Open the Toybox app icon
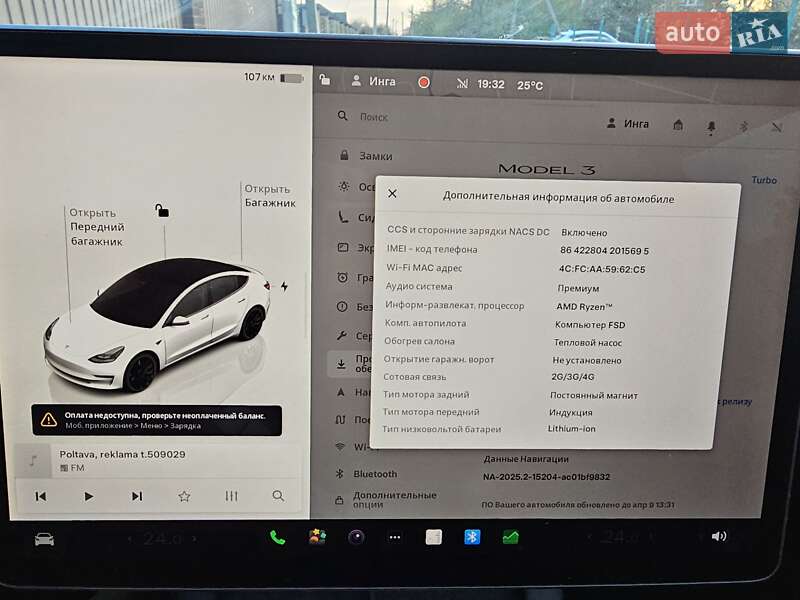800x600 pixels. click(x=317, y=537)
